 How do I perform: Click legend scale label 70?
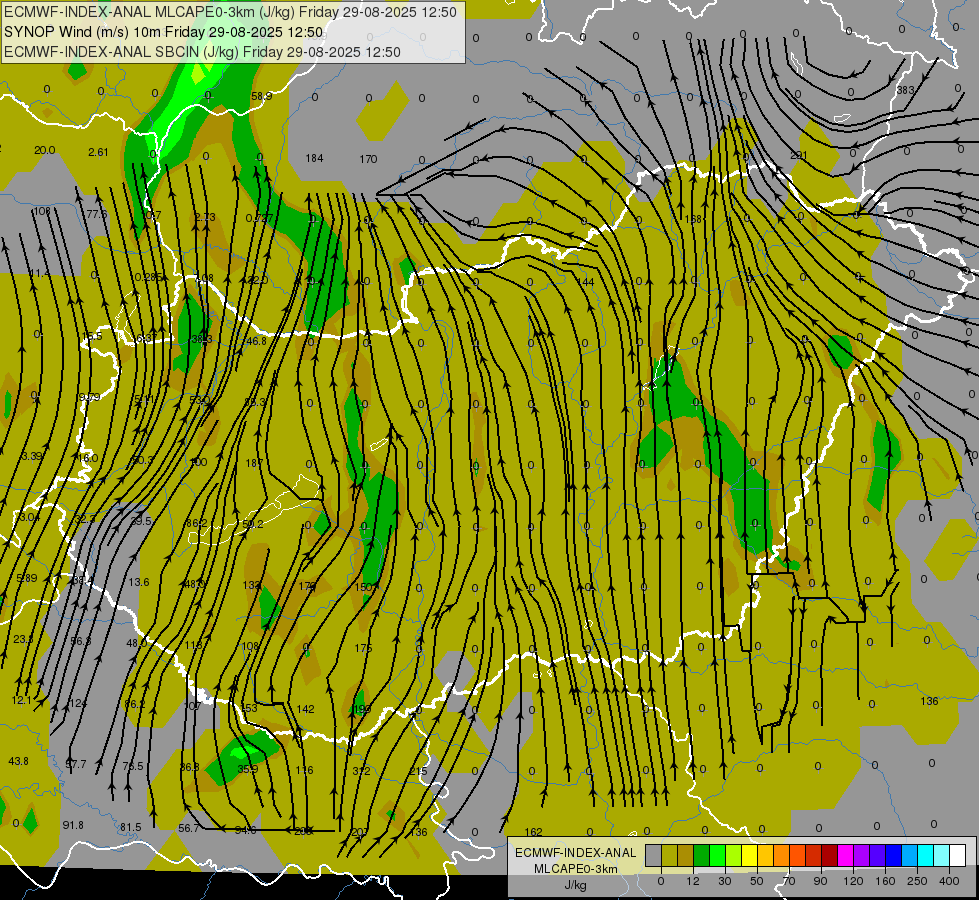789,881
